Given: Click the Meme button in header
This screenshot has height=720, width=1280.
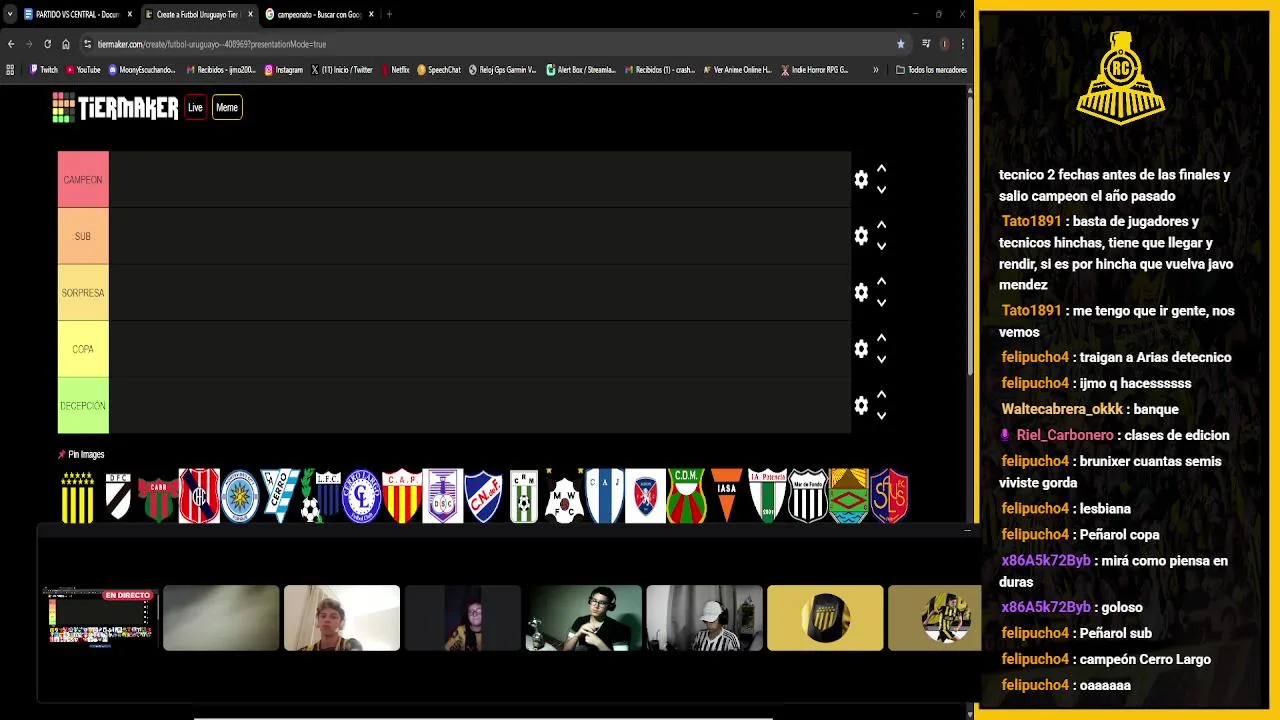Looking at the screenshot, I should [x=227, y=107].
